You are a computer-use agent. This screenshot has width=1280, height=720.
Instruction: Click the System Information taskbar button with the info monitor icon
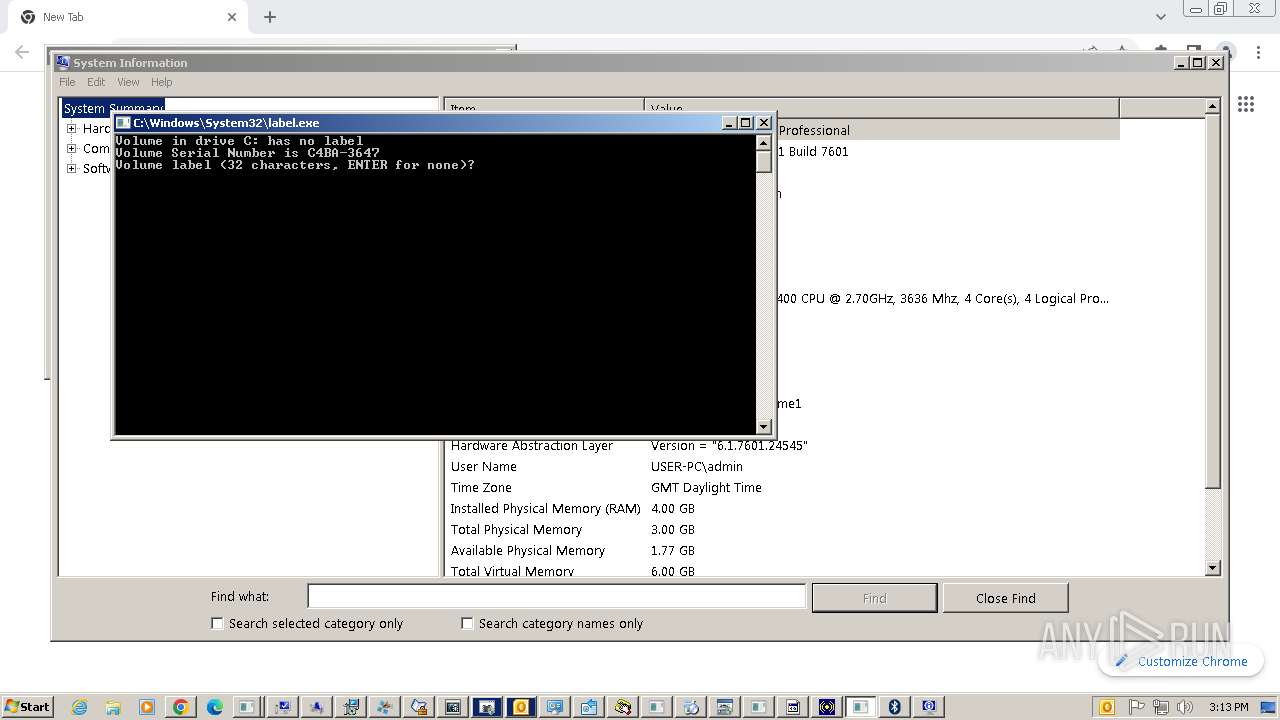tap(929, 707)
